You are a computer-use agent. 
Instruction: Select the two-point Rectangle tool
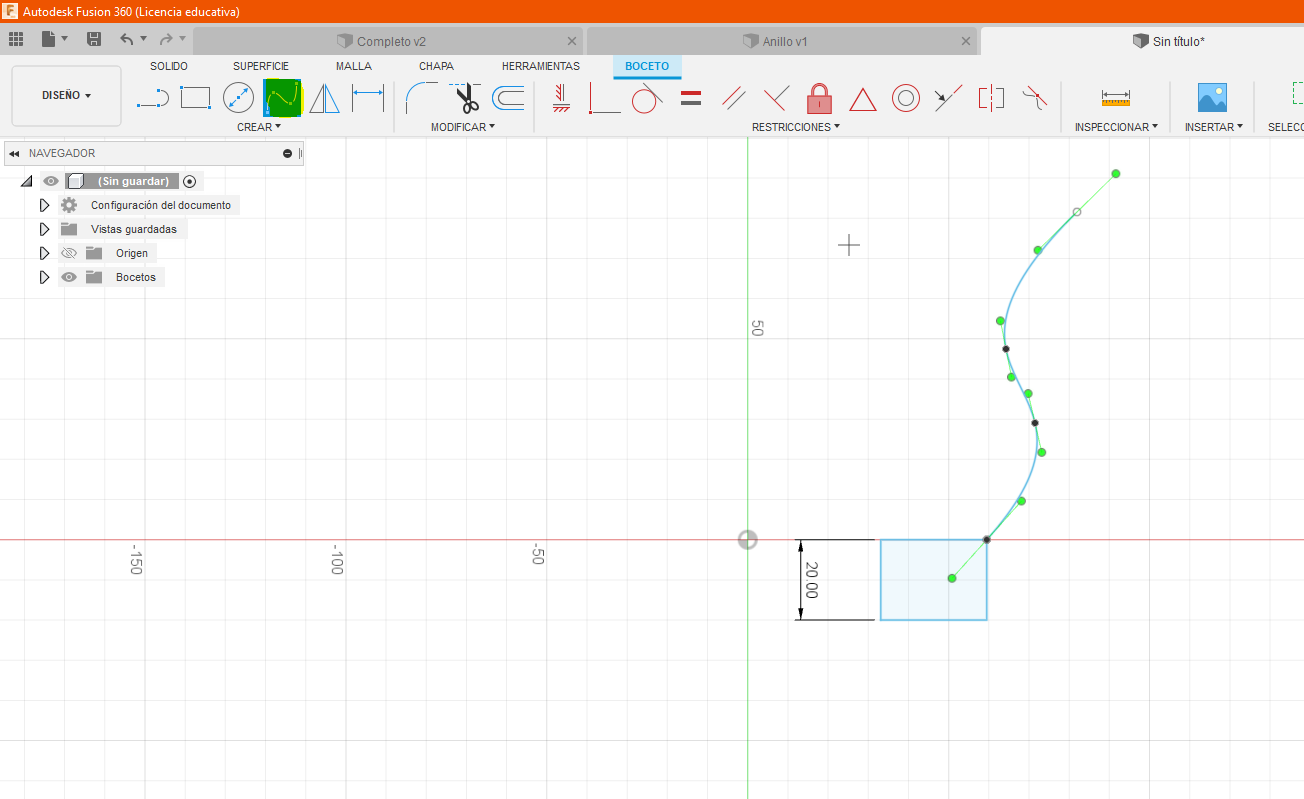pos(195,98)
